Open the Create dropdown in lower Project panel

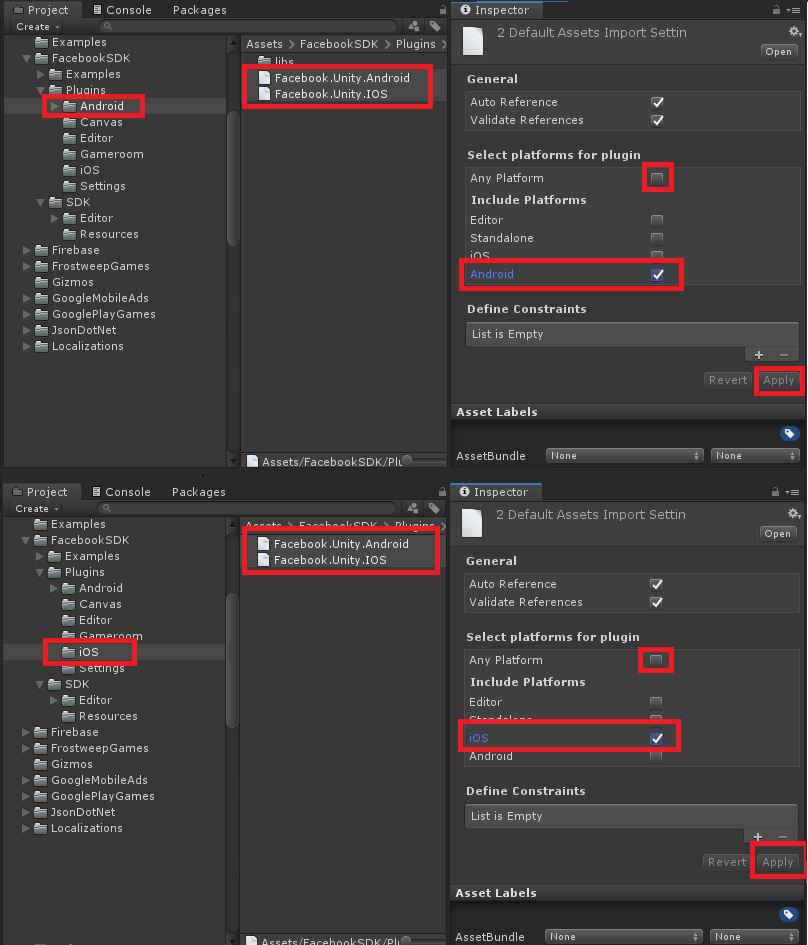click(x=37, y=509)
